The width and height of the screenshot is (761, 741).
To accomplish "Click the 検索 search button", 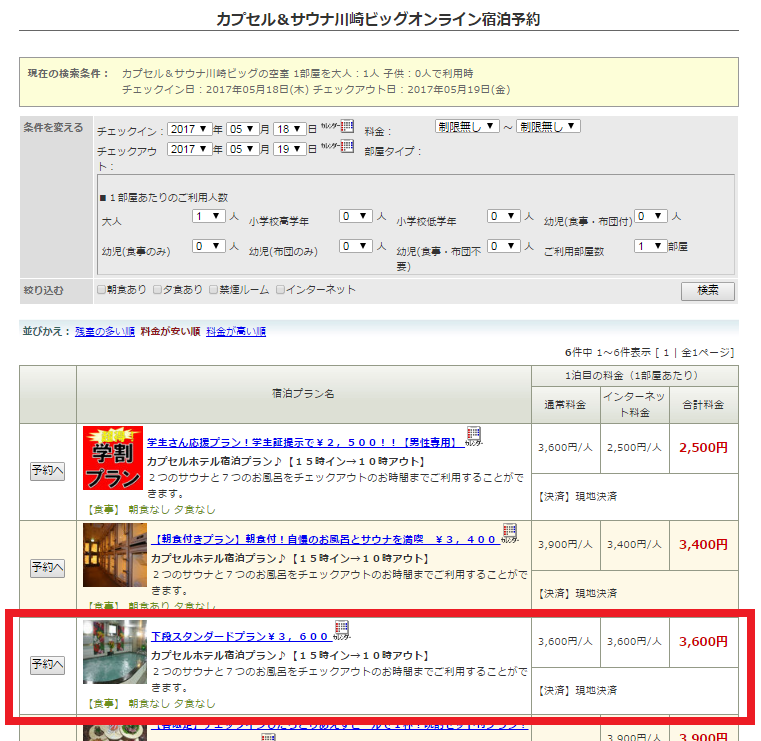I will click(x=708, y=291).
